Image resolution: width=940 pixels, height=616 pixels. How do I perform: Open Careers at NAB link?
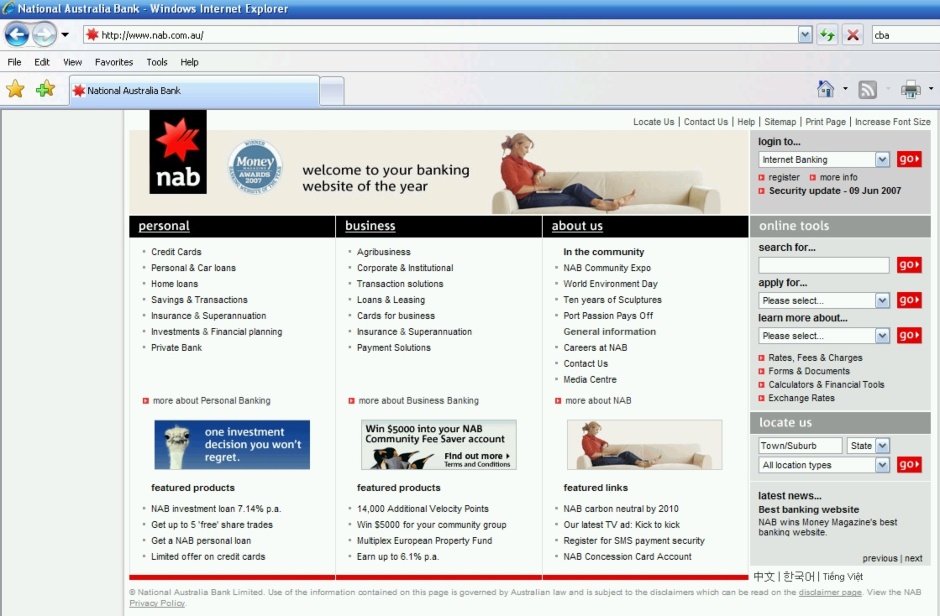[595, 348]
